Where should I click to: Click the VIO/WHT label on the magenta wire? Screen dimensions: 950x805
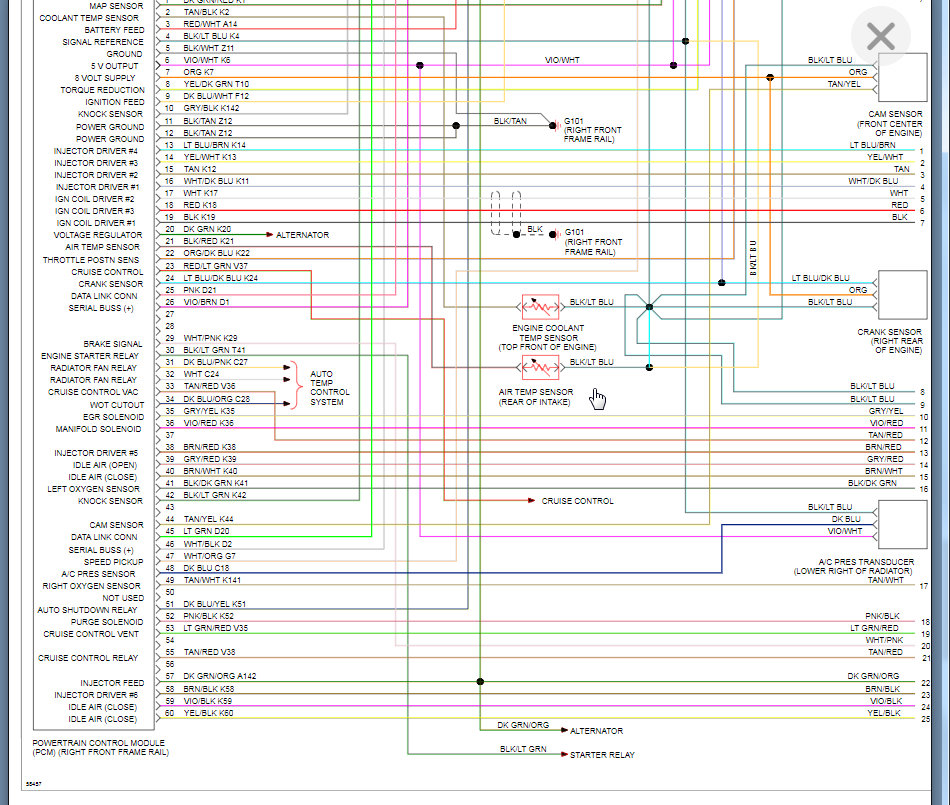562,60
